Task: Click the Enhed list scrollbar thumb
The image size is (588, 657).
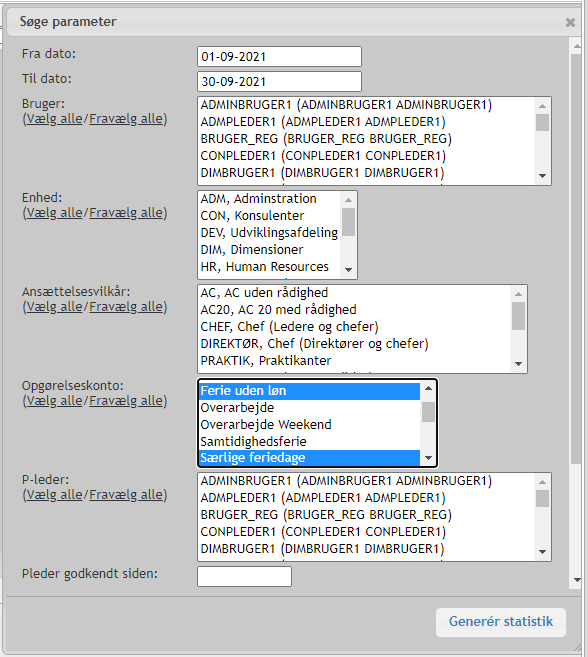Action: (348, 222)
